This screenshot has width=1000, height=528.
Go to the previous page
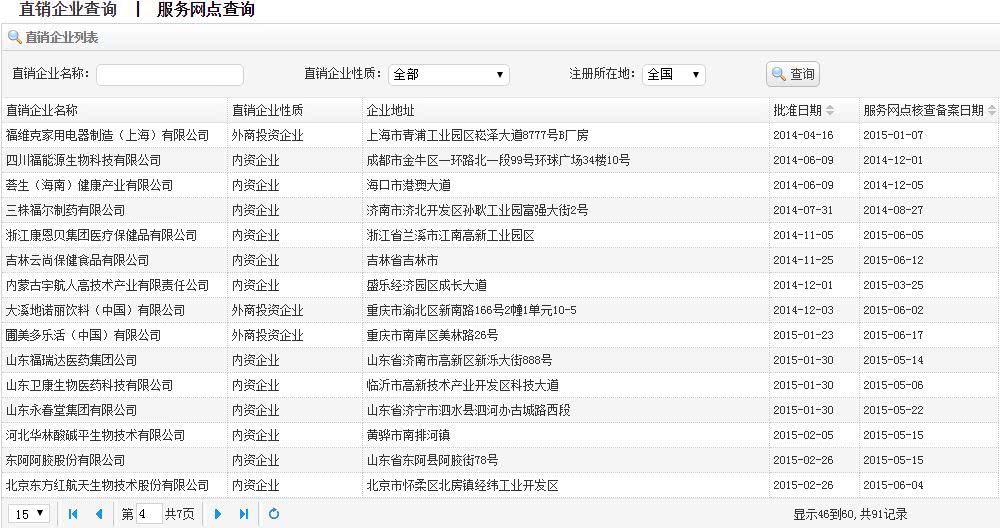pos(99,514)
